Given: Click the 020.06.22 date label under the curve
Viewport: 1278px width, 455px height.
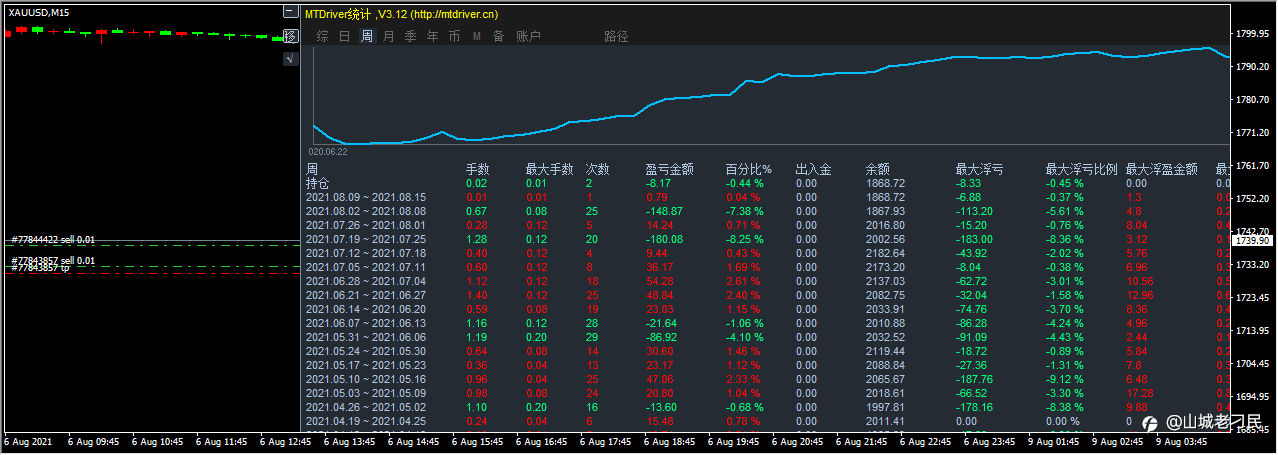Looking at the screenshot, I should pyautogui.click(x=328, y=152).
